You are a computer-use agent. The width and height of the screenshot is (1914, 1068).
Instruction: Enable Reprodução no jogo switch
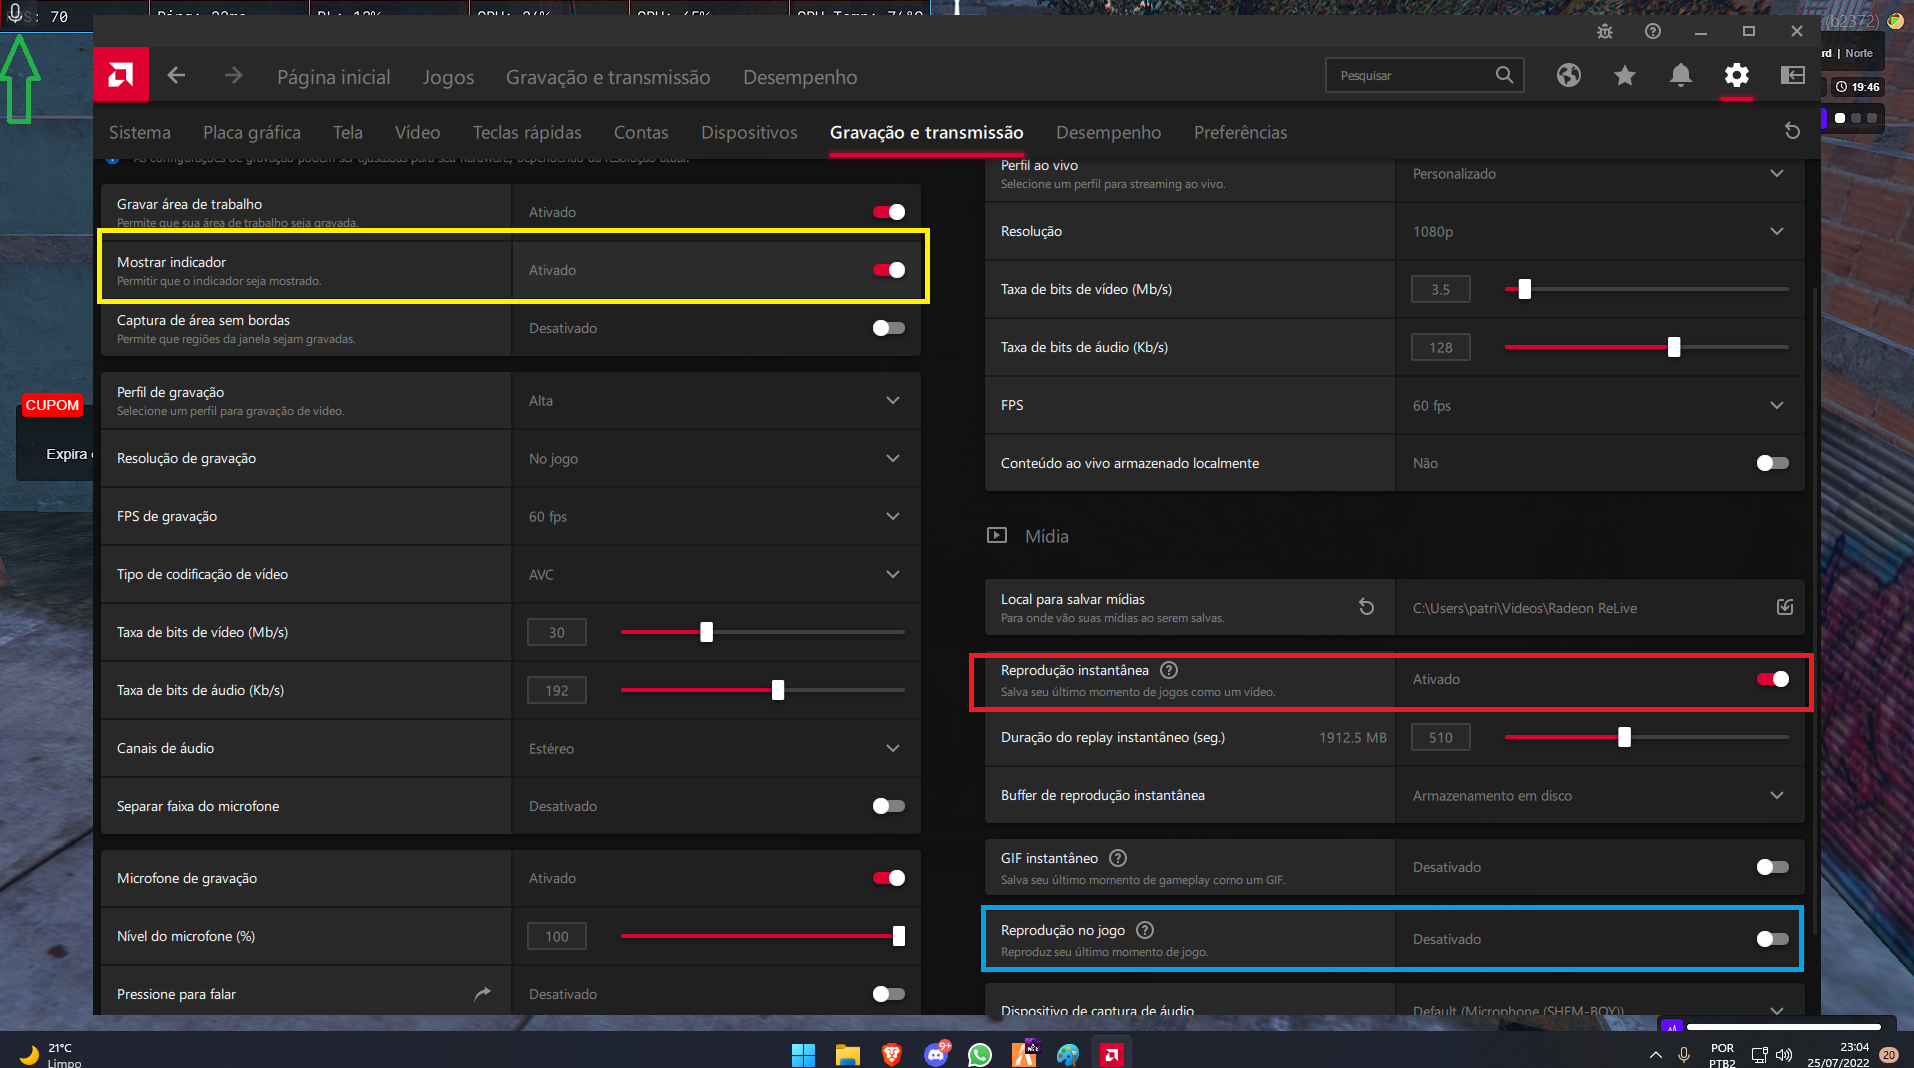pyautogui.click(x=1772, y=939)
